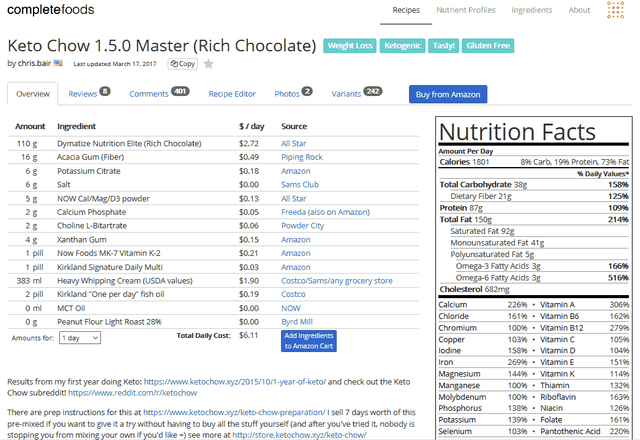Click the Dymatize Nutrition Elite ingredient name

tap(129, 144)
